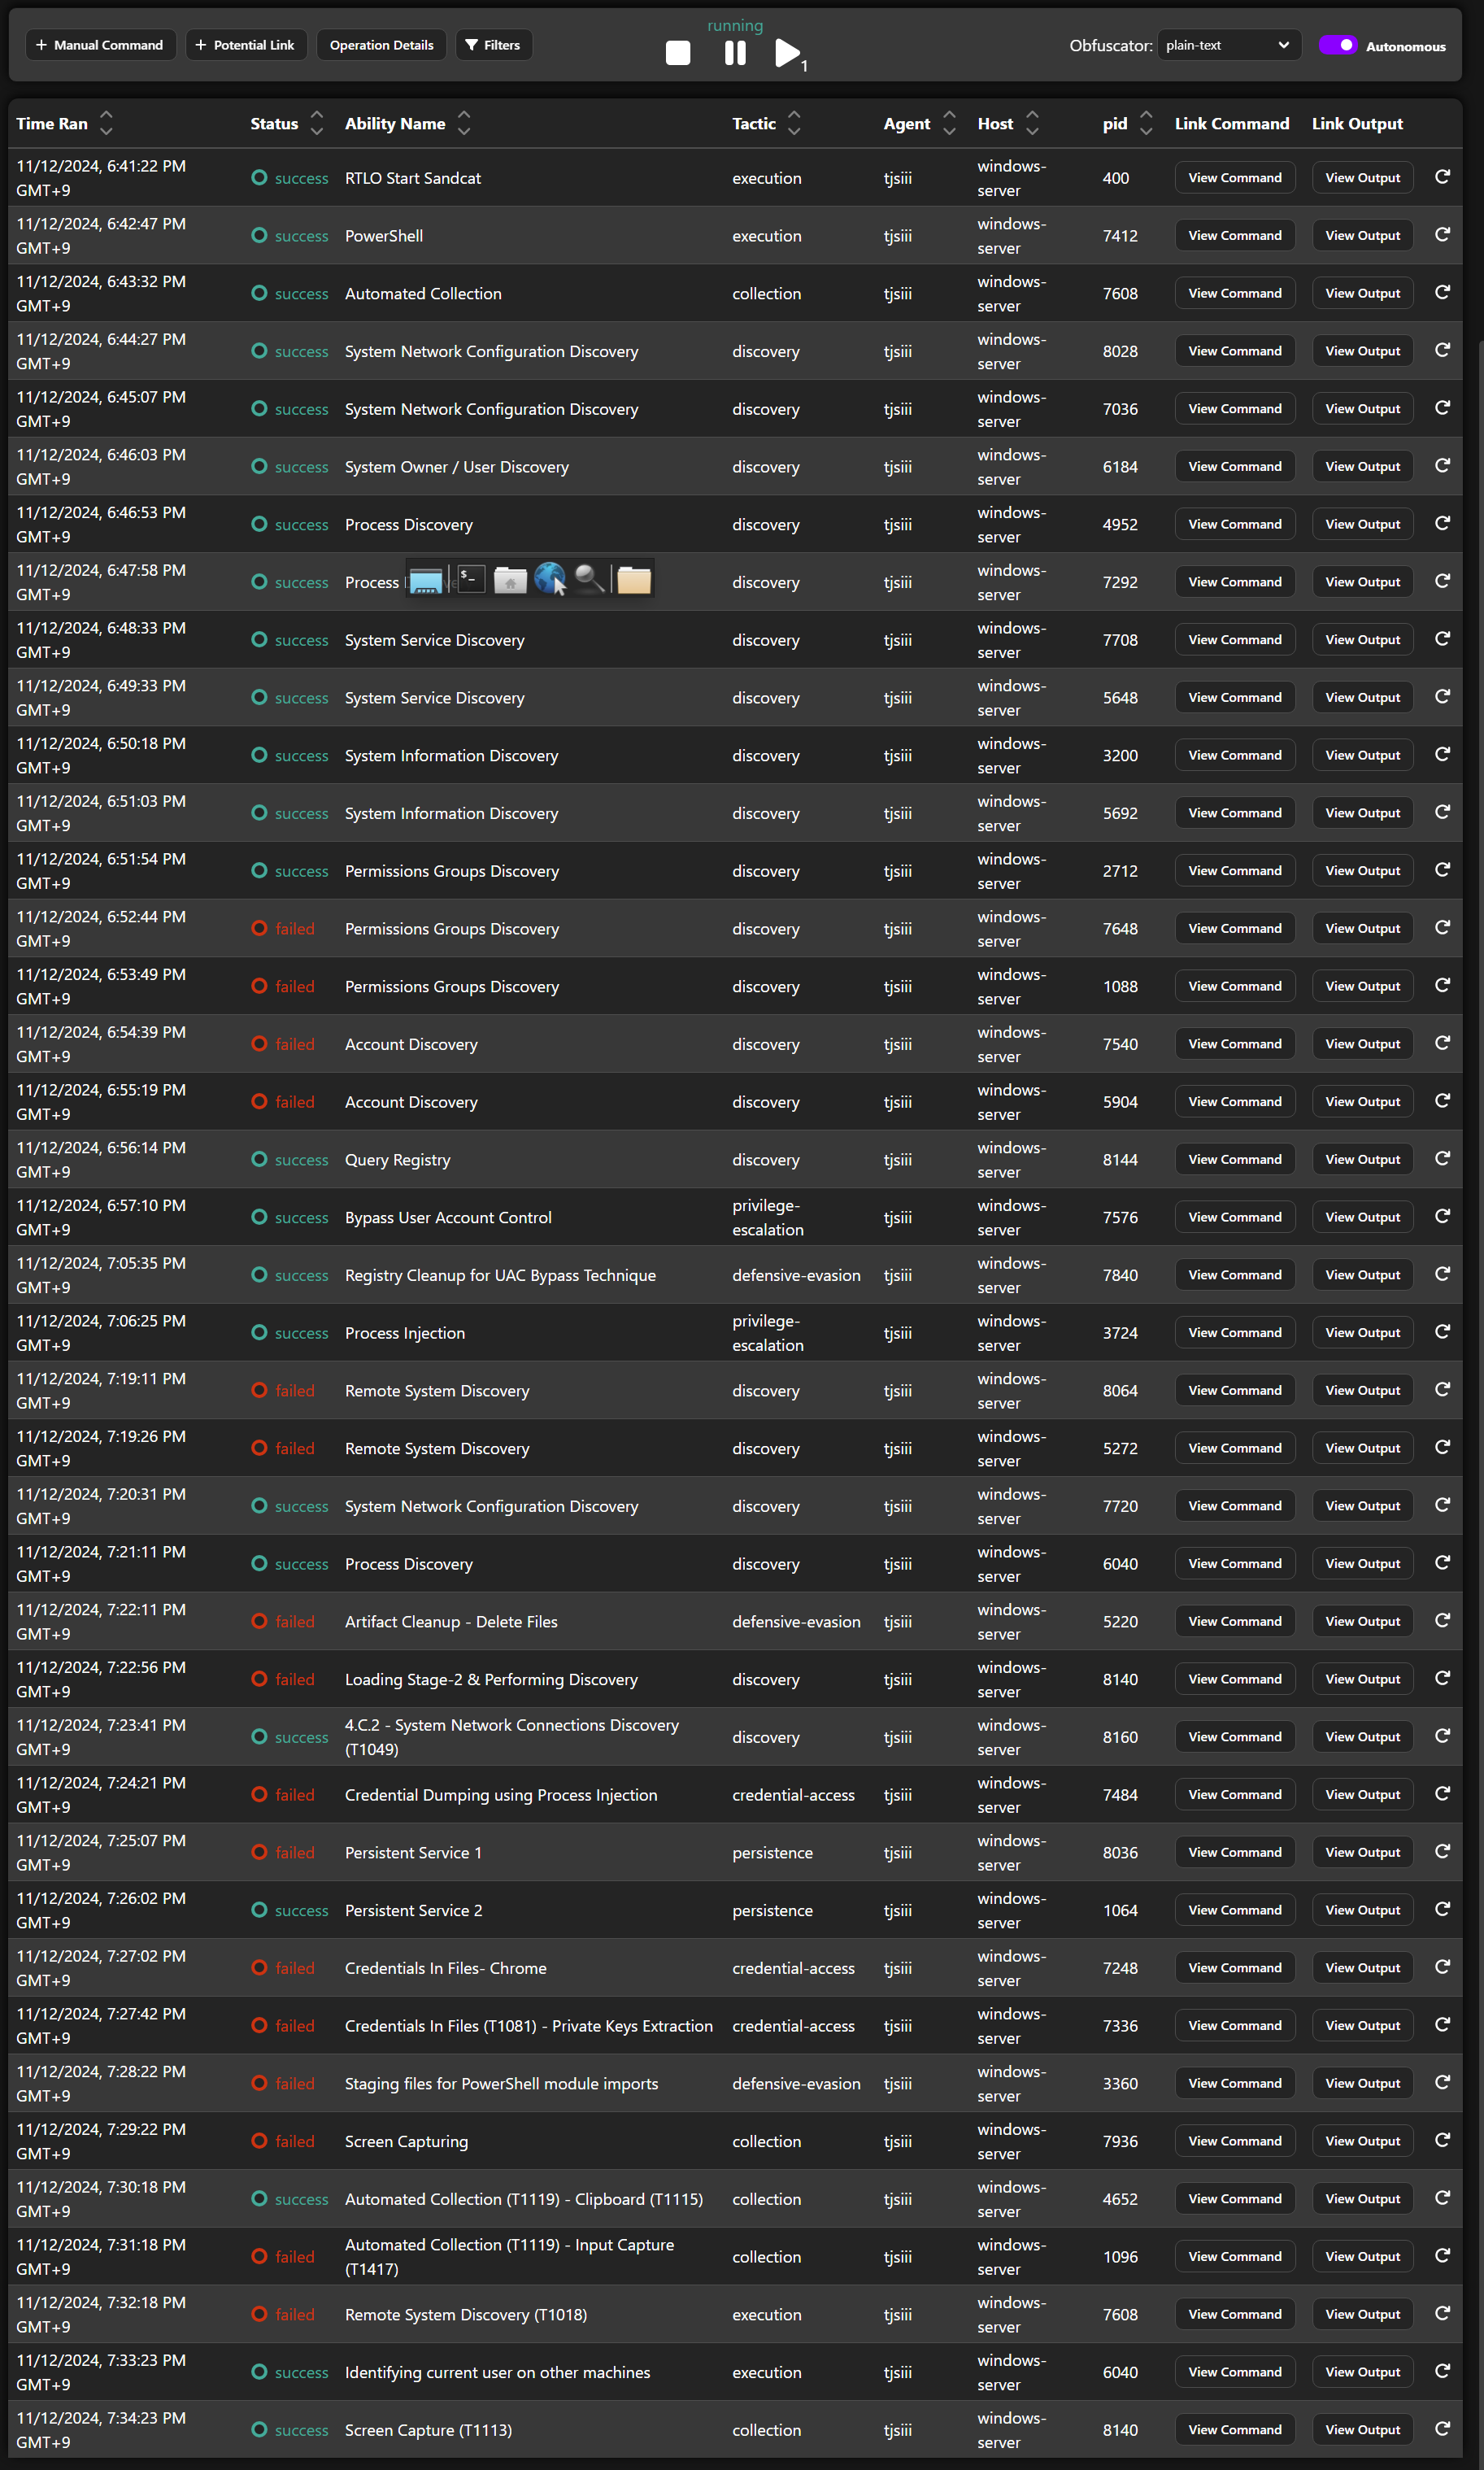
Task: Stop the running operation
Action: click(x=677, y=53)
